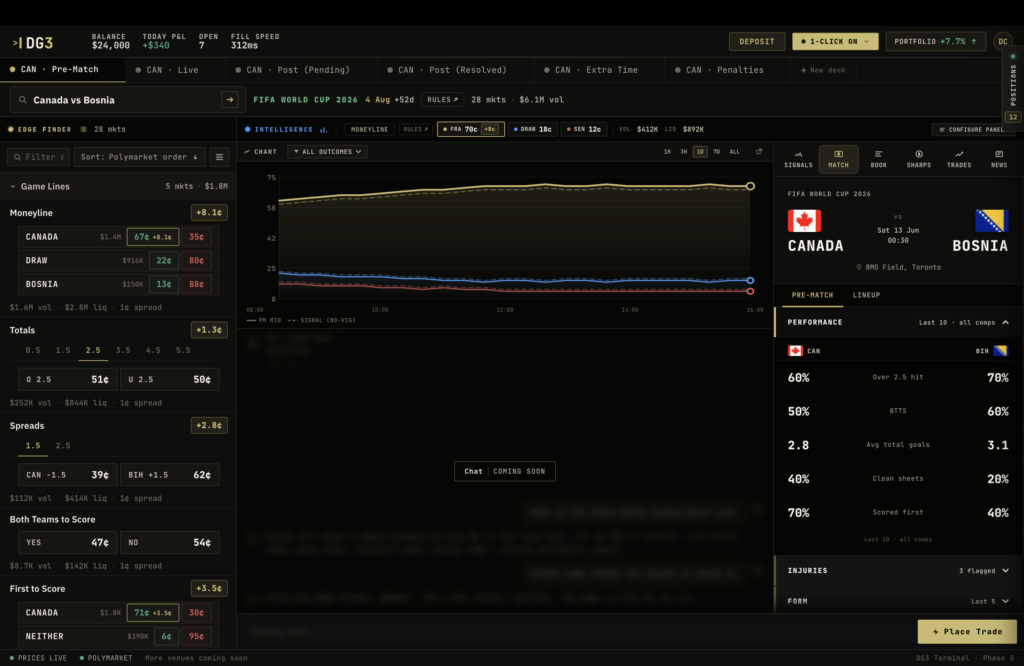Select the Pre-Match sub-tab

coord(812,295)
